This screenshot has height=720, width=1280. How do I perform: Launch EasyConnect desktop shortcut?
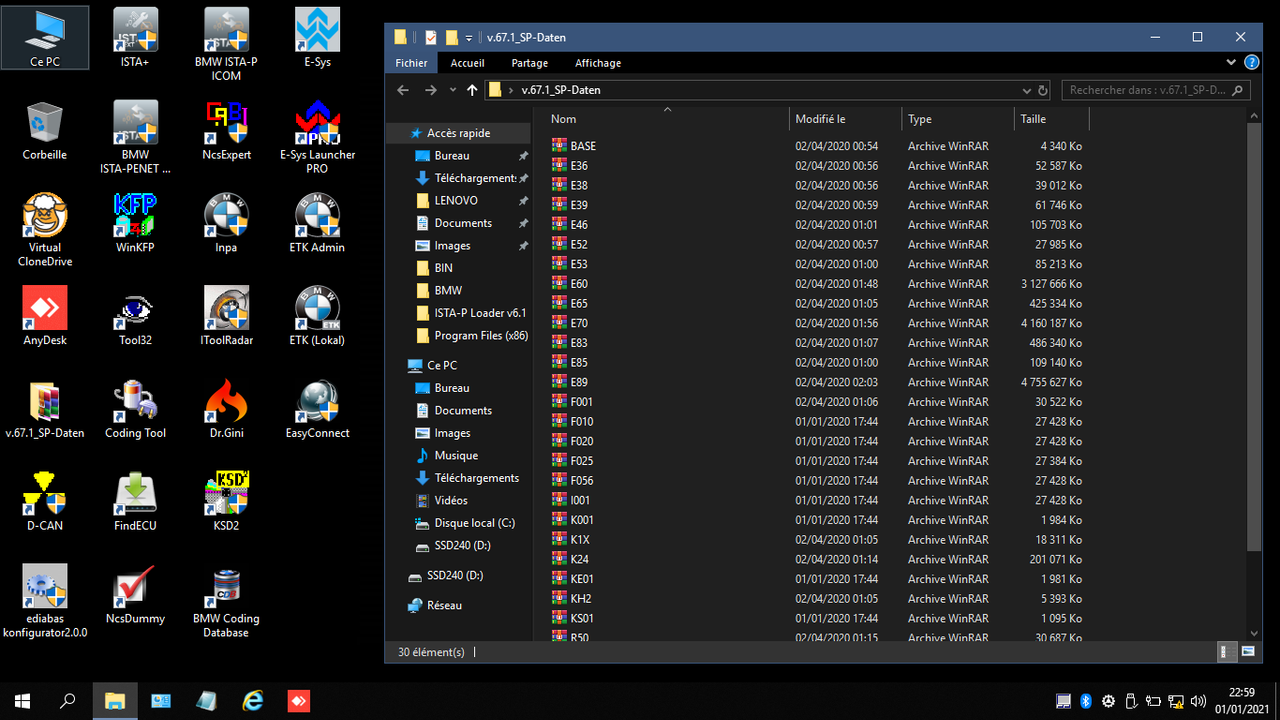coord(317,409)
